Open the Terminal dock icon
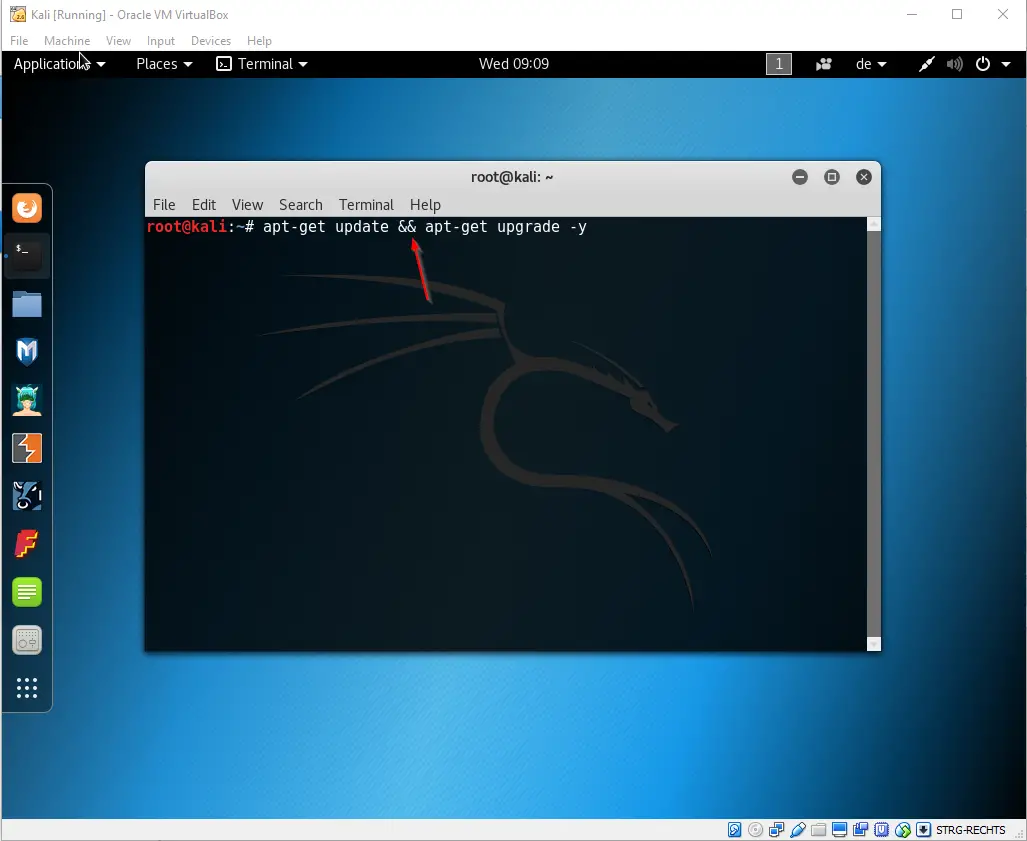The height and width of the screenshot is (841, 1027). pyautogui.click(x=27, y=255)
